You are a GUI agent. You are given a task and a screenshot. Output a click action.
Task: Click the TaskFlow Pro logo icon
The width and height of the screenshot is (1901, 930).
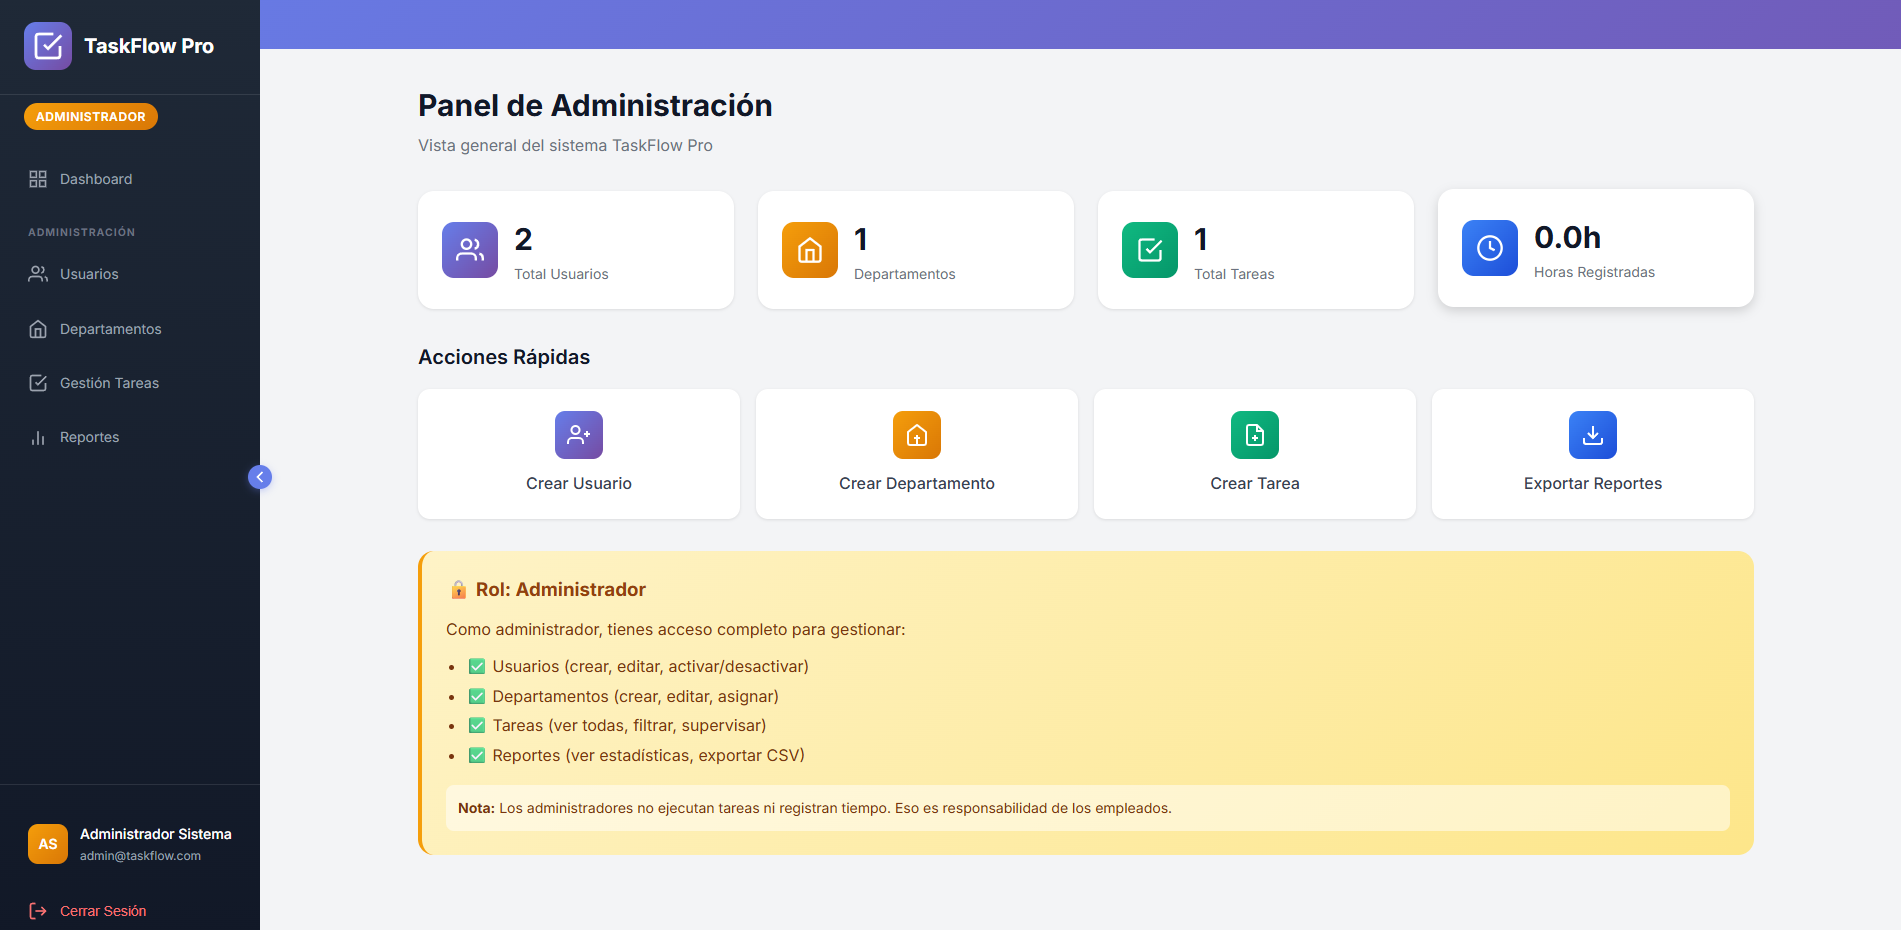(48, 46)
